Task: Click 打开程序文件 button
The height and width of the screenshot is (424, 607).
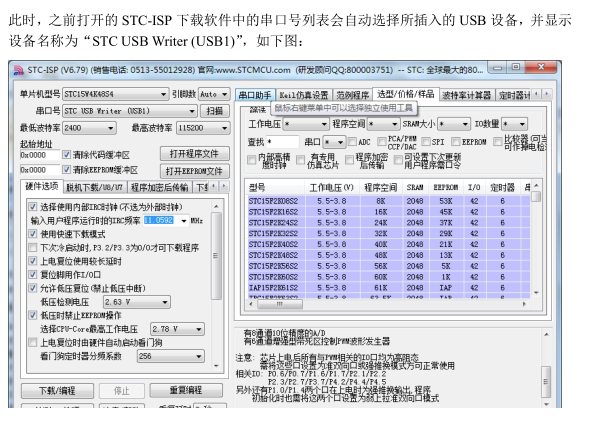Action: pos(195,154)
